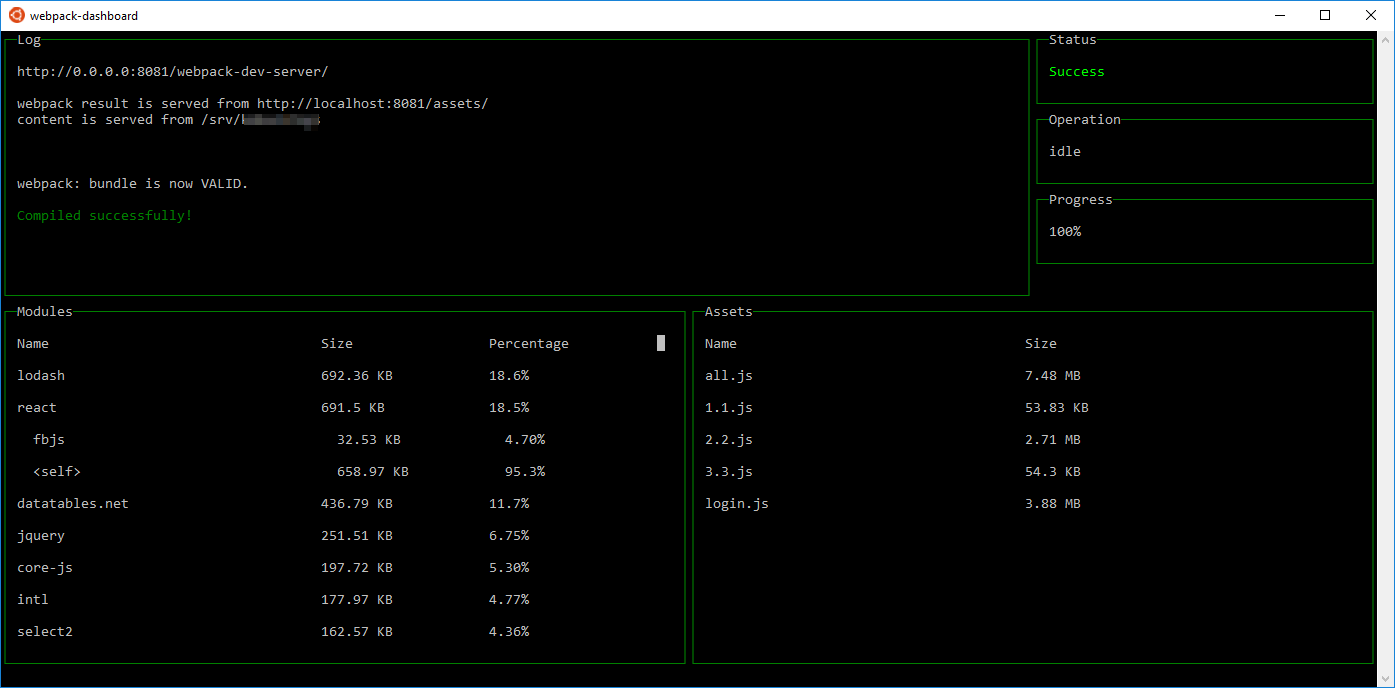Click the Assets Size column header

tap(1041, 344)
